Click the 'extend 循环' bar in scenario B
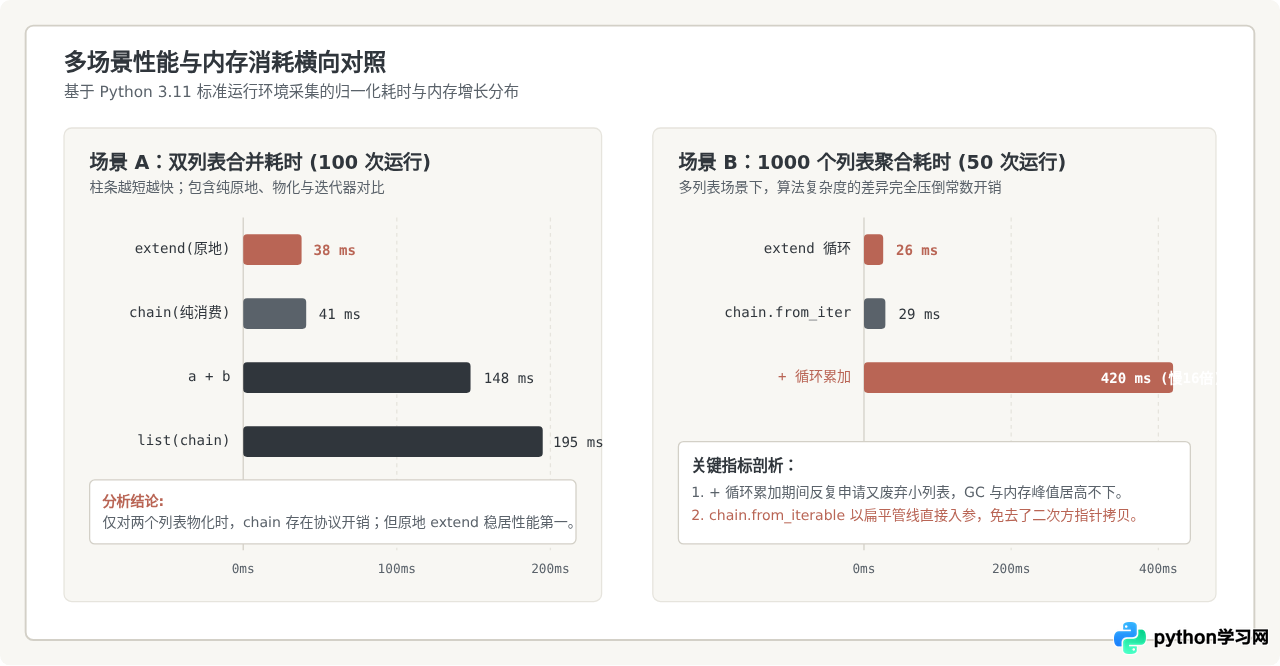The height and width of the screenshot is (666, 1280). pos(874,250)
